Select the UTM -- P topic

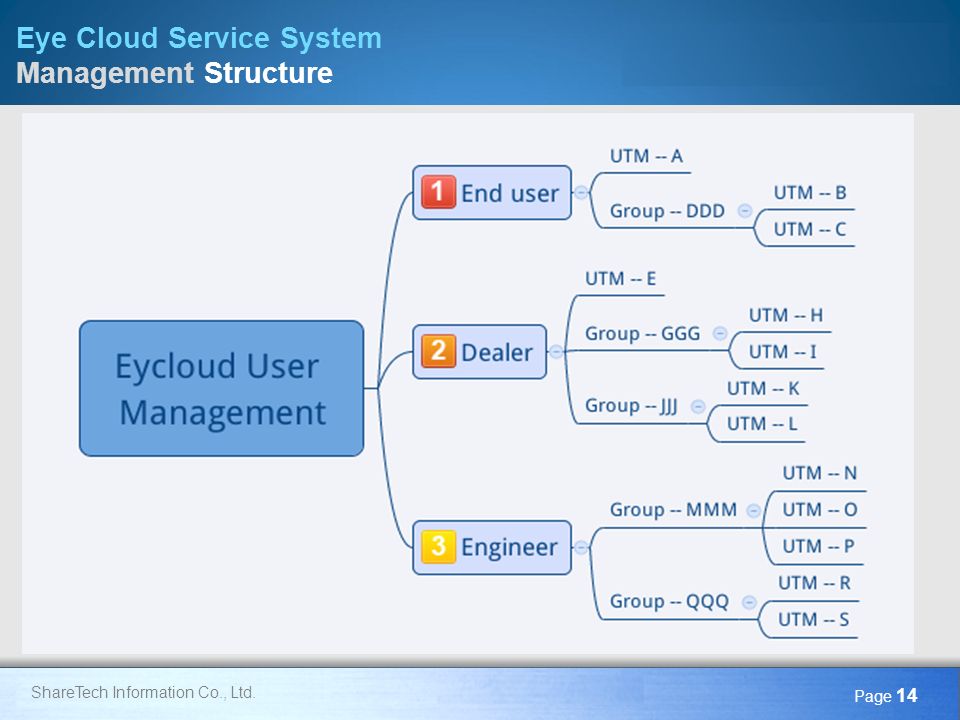tap(818, 546)
